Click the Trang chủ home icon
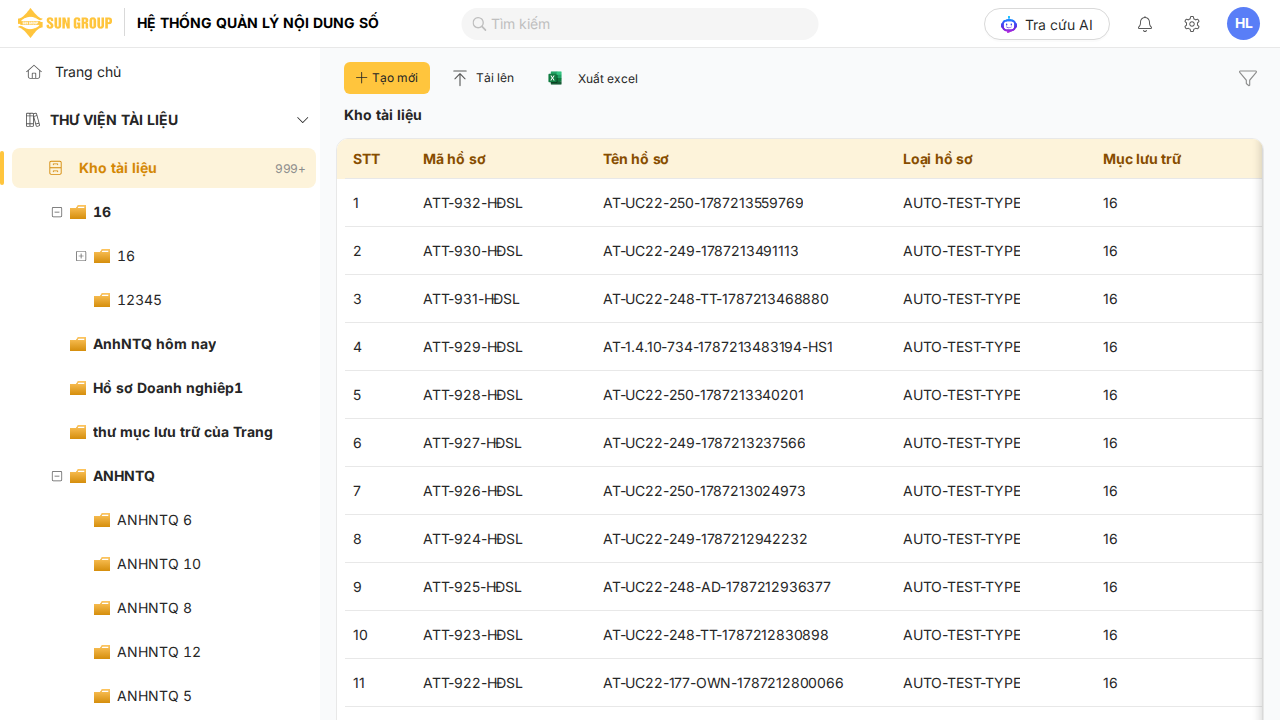This screenshot has width=1280, height=720. (x=34, y=72)
